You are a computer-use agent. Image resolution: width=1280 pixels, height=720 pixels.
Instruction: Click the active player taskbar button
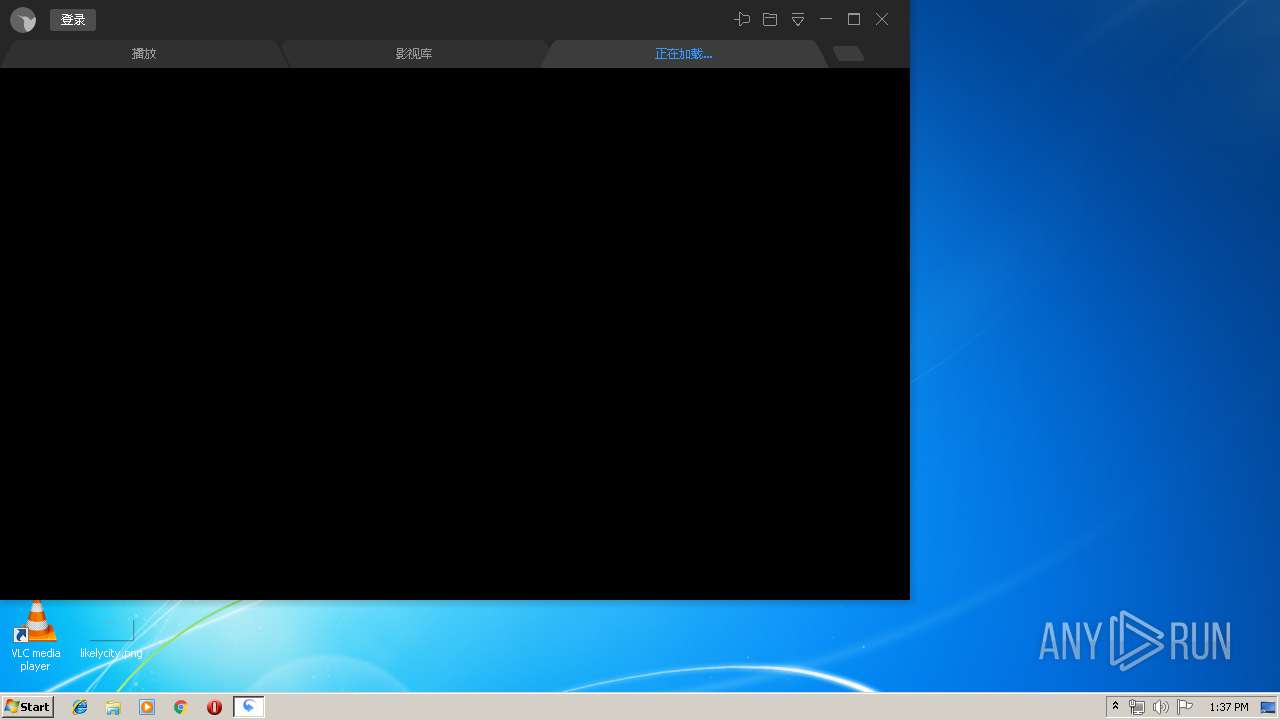point(249,707)
